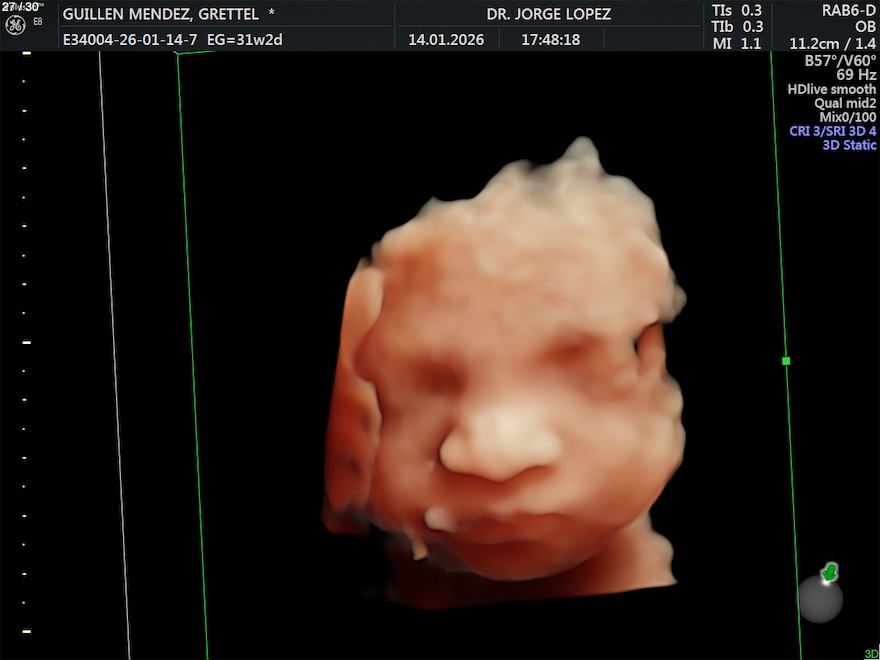This screenshot has height=660, width=880.
Task: Click the HDlive light source sphere icon
Action: point(820,598)
